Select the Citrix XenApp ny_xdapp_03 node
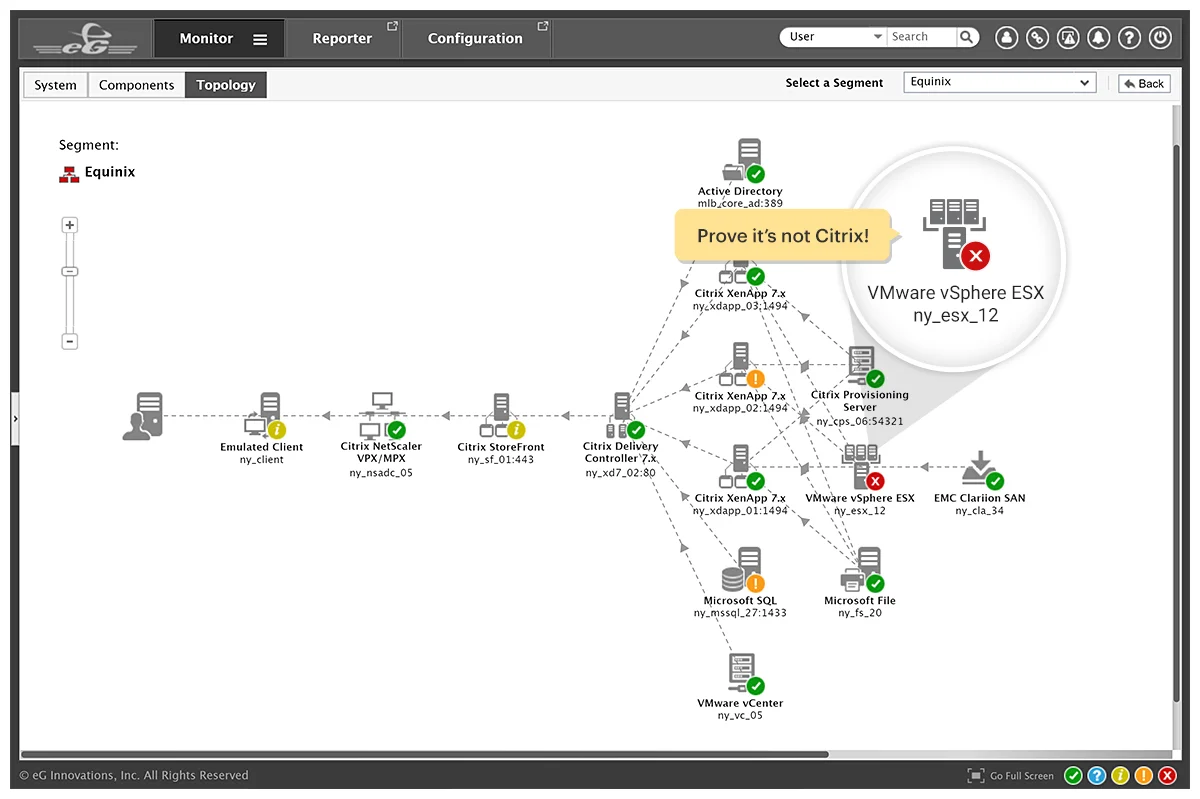 pyautogui.click(x=741, y=272)
